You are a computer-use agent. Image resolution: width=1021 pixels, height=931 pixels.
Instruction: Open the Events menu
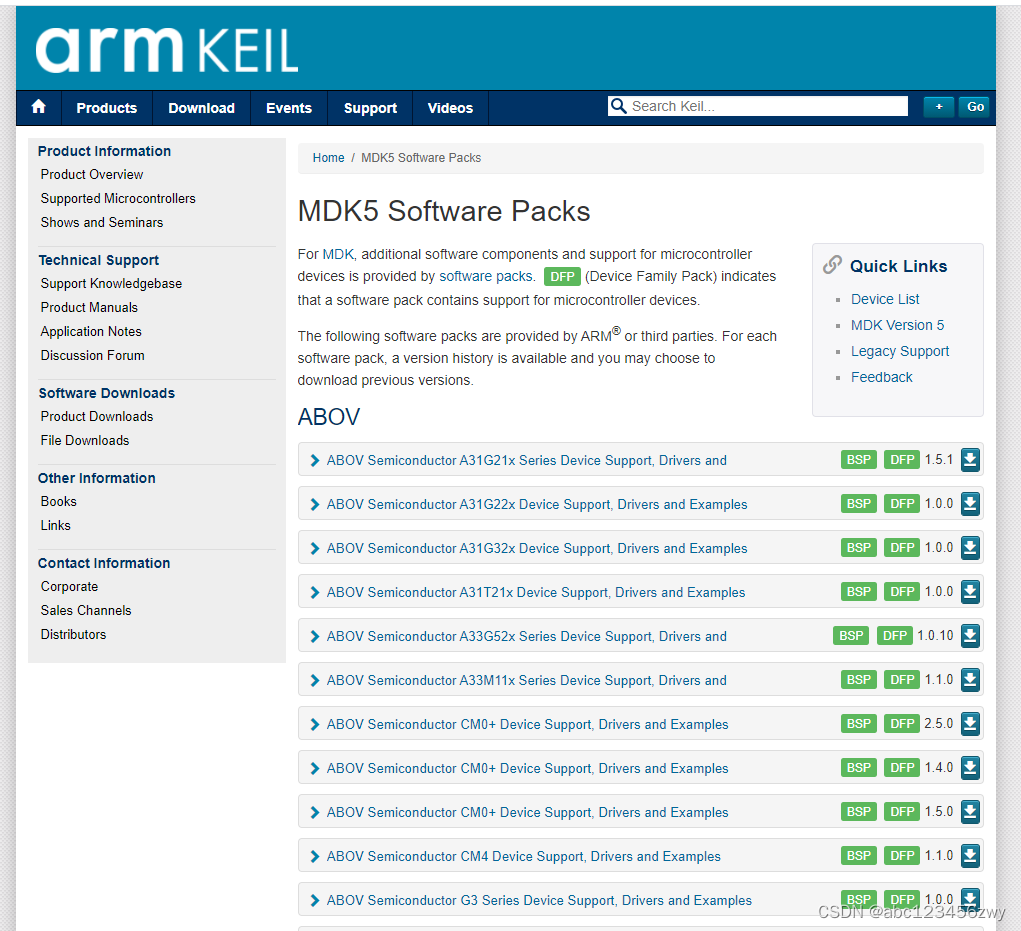click(x=288, y=108)
